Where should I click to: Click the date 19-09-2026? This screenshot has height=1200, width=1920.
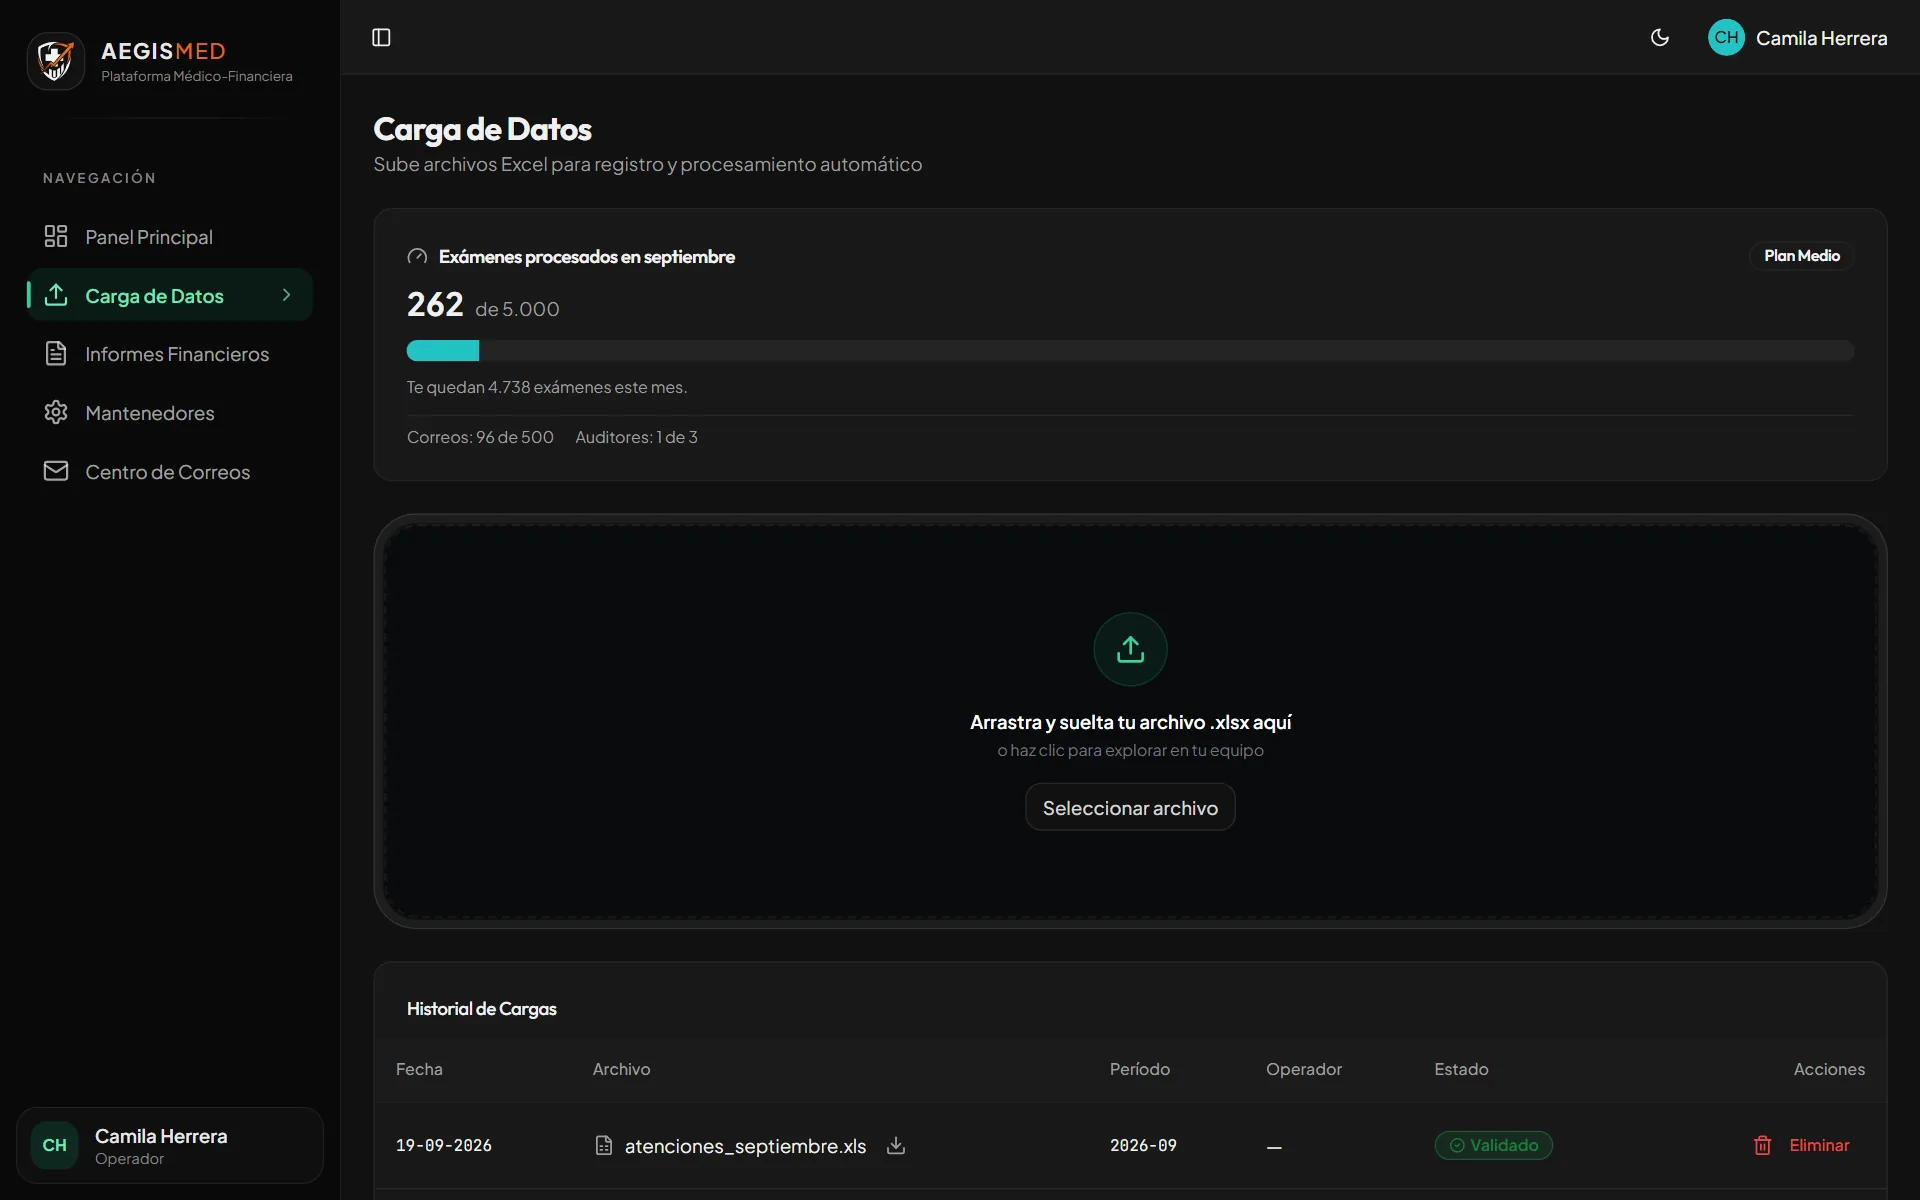[444, 1145]
